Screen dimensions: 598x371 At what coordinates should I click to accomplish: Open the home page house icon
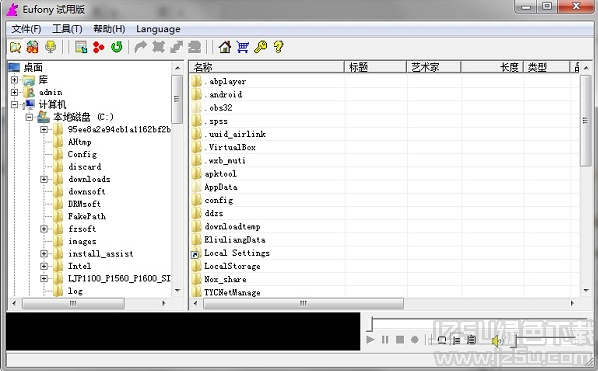tap(225, 47)
